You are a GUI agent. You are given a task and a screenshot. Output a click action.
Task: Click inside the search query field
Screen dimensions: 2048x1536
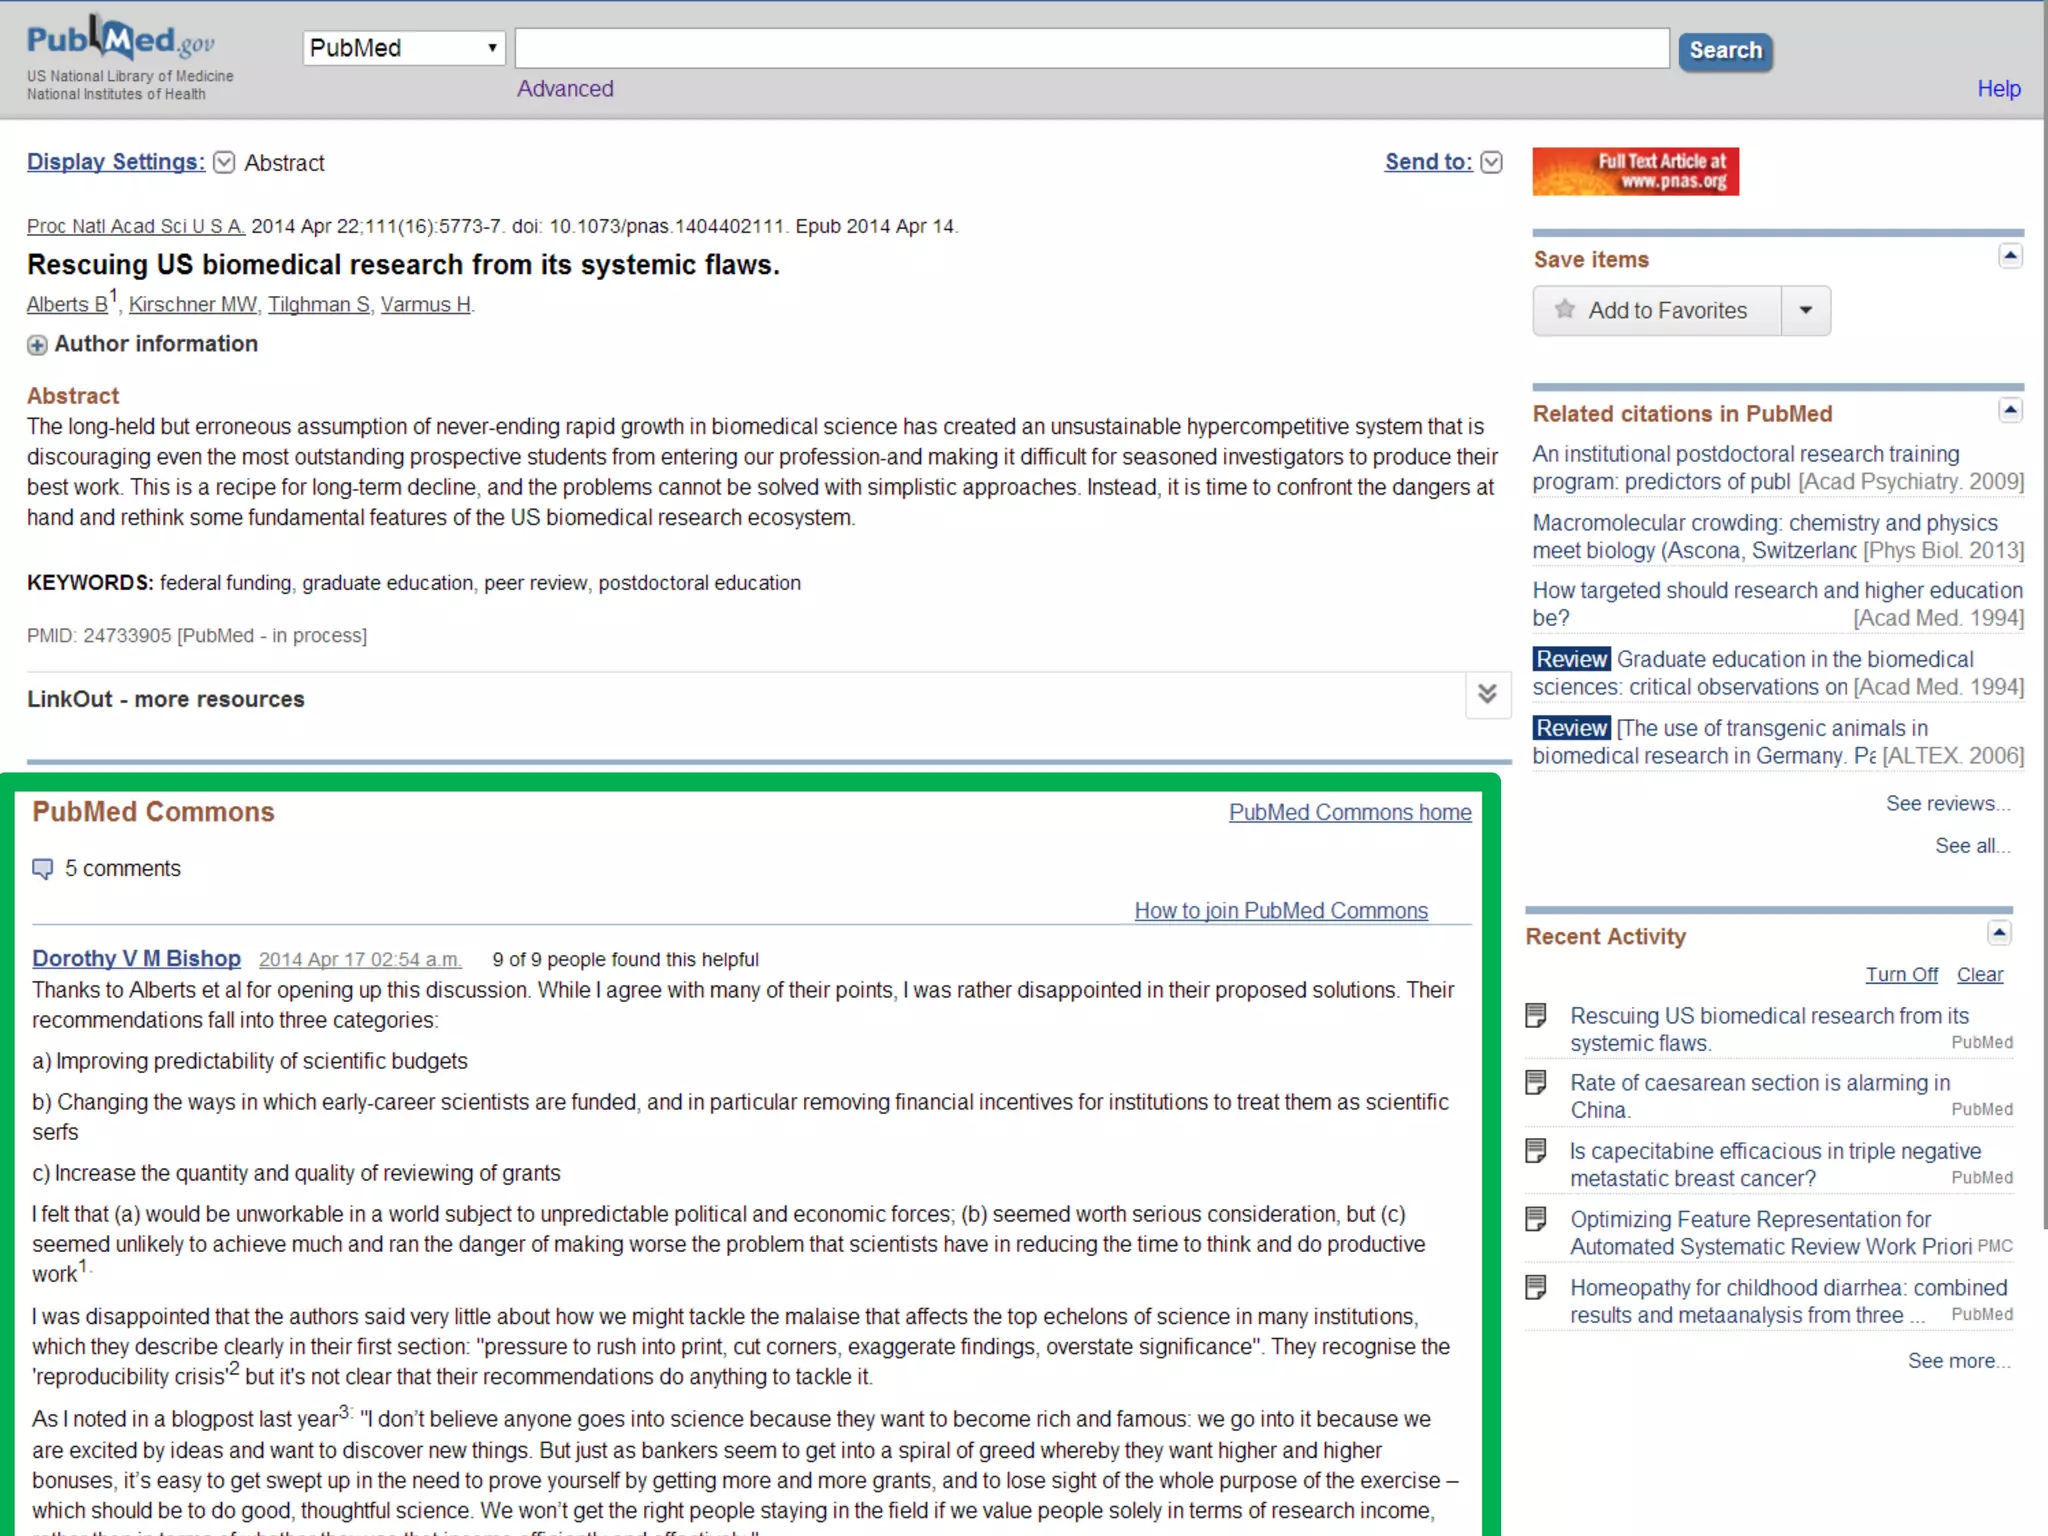[1091, 49]
